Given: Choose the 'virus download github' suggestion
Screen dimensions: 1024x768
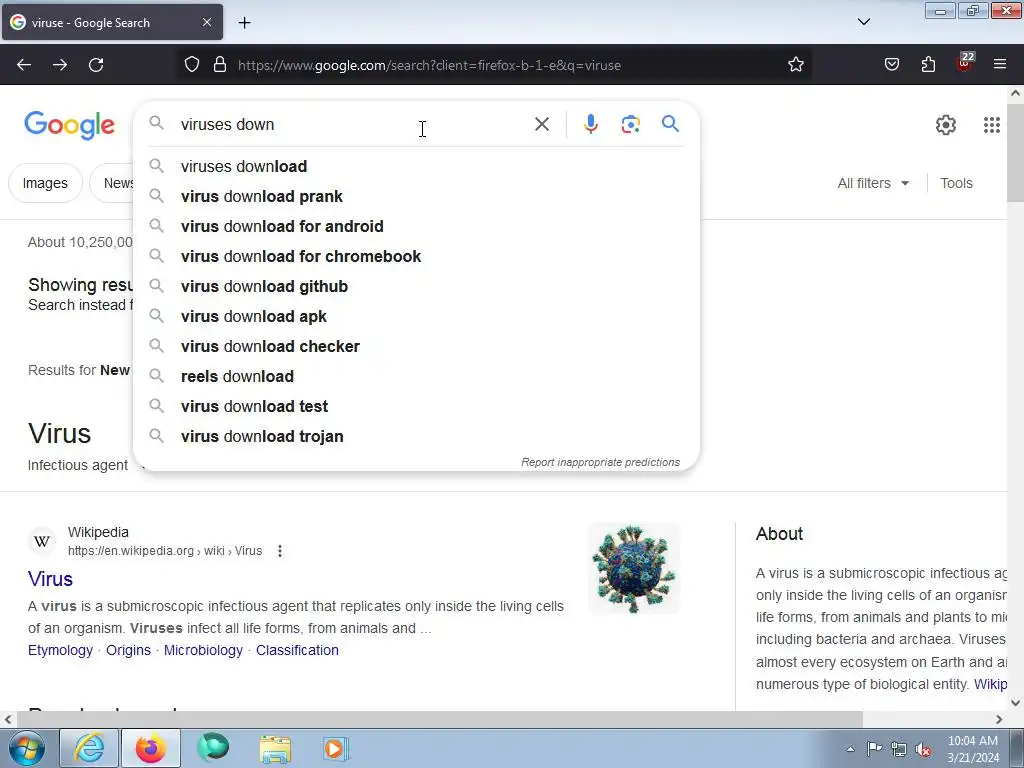Looking at the screenshot, I should tap(417, 287).
